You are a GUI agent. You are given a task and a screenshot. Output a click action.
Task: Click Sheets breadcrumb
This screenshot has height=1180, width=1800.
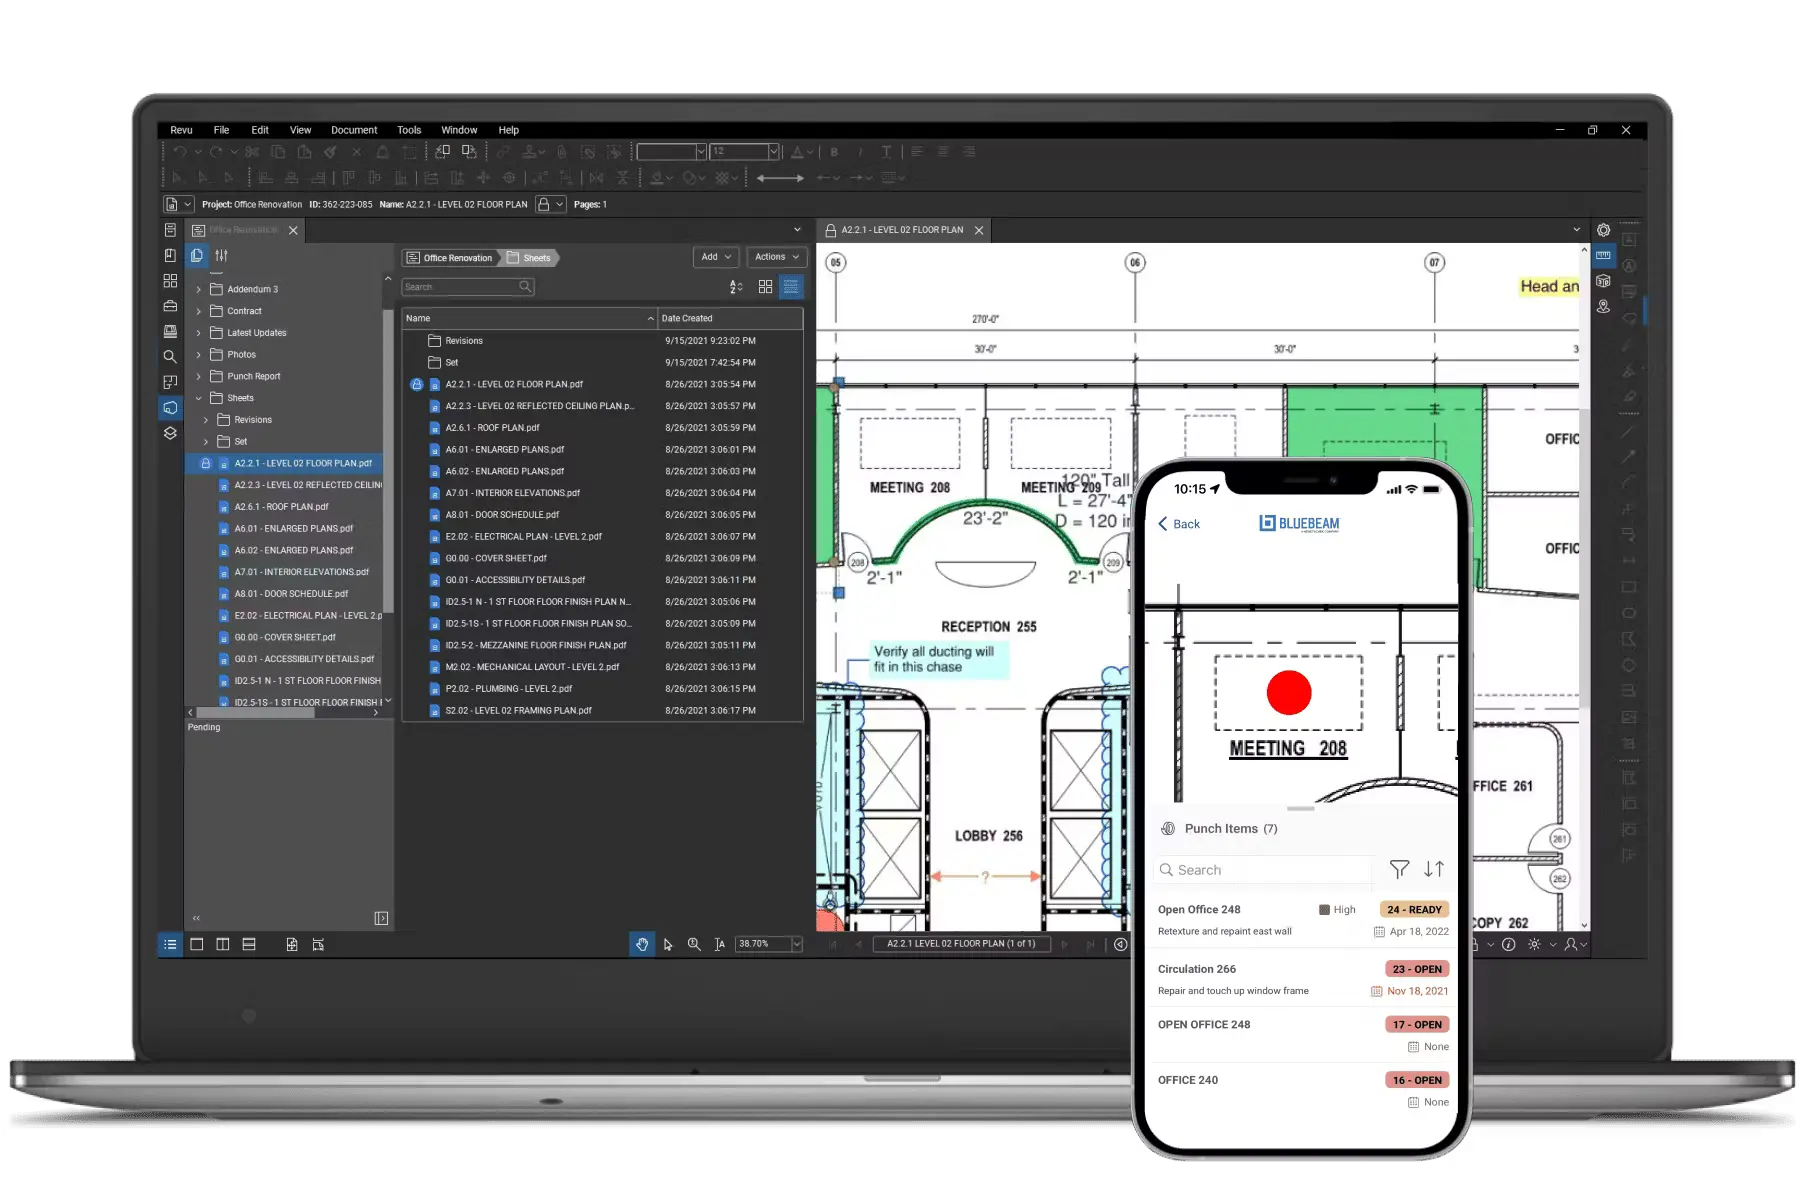(530, 258)
